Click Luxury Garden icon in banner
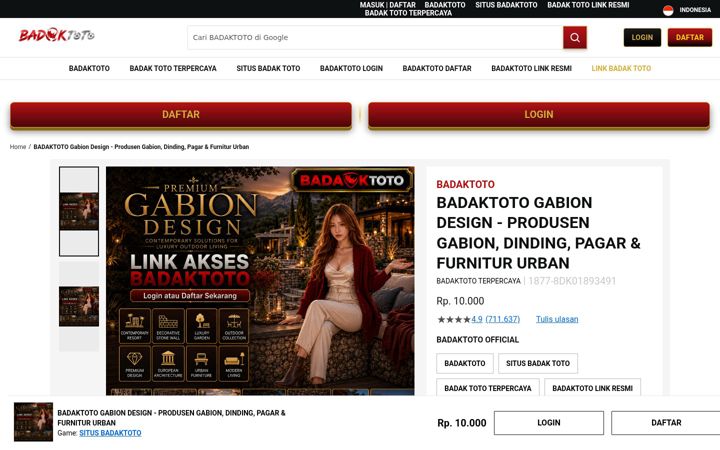 click(201, 326)
